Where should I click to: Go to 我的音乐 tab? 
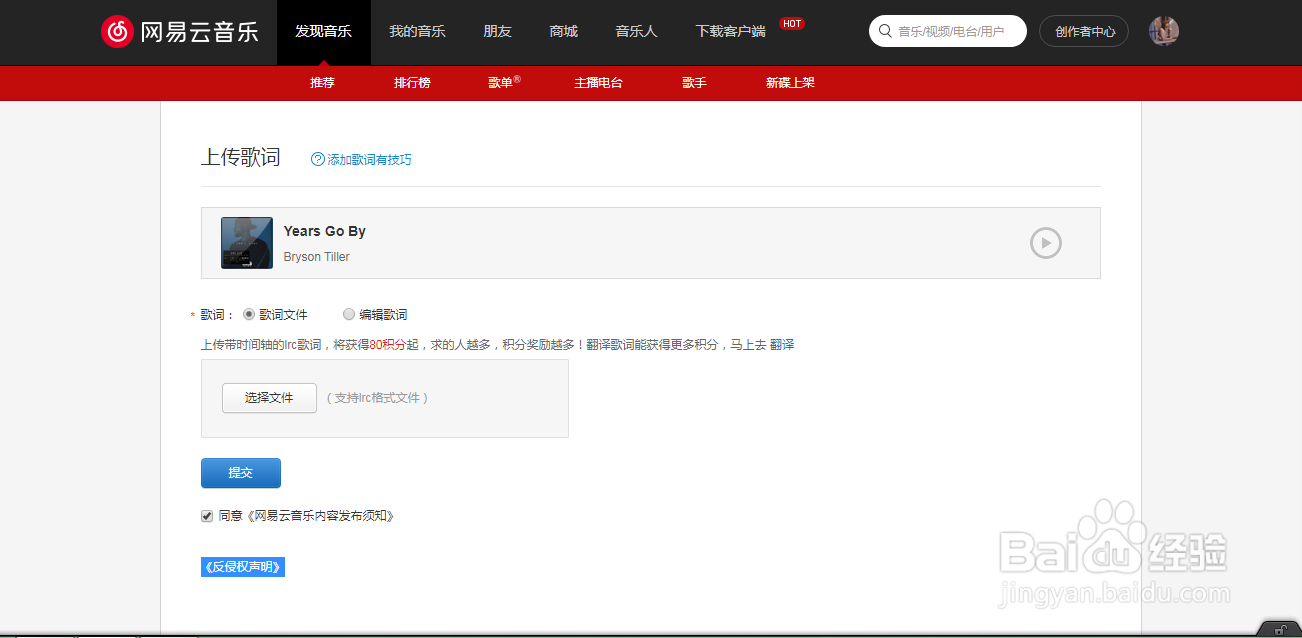(x=417, y=32)
